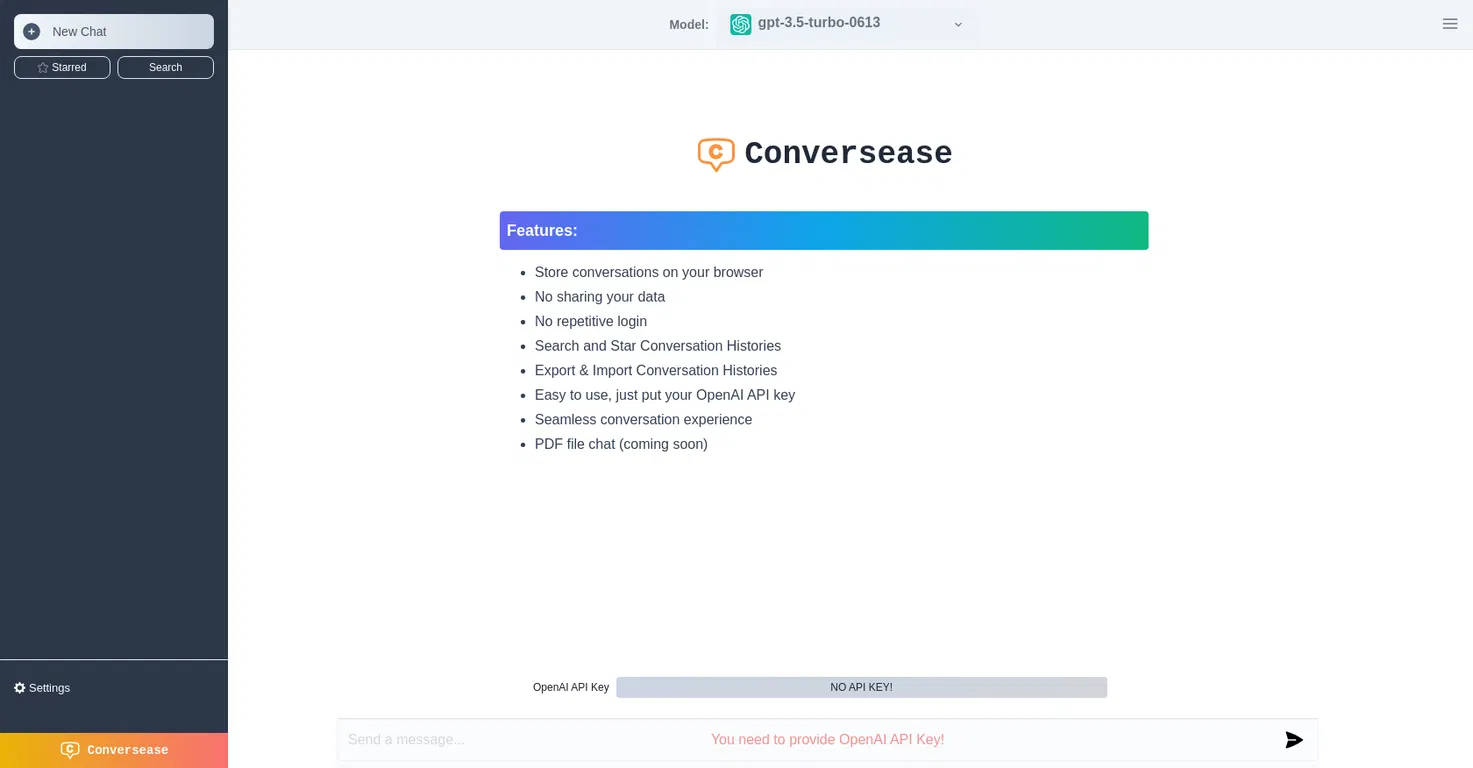Click 'Seamless conversation experience' item
This screenshot has width=1473, height=768.
coord(643,420)
